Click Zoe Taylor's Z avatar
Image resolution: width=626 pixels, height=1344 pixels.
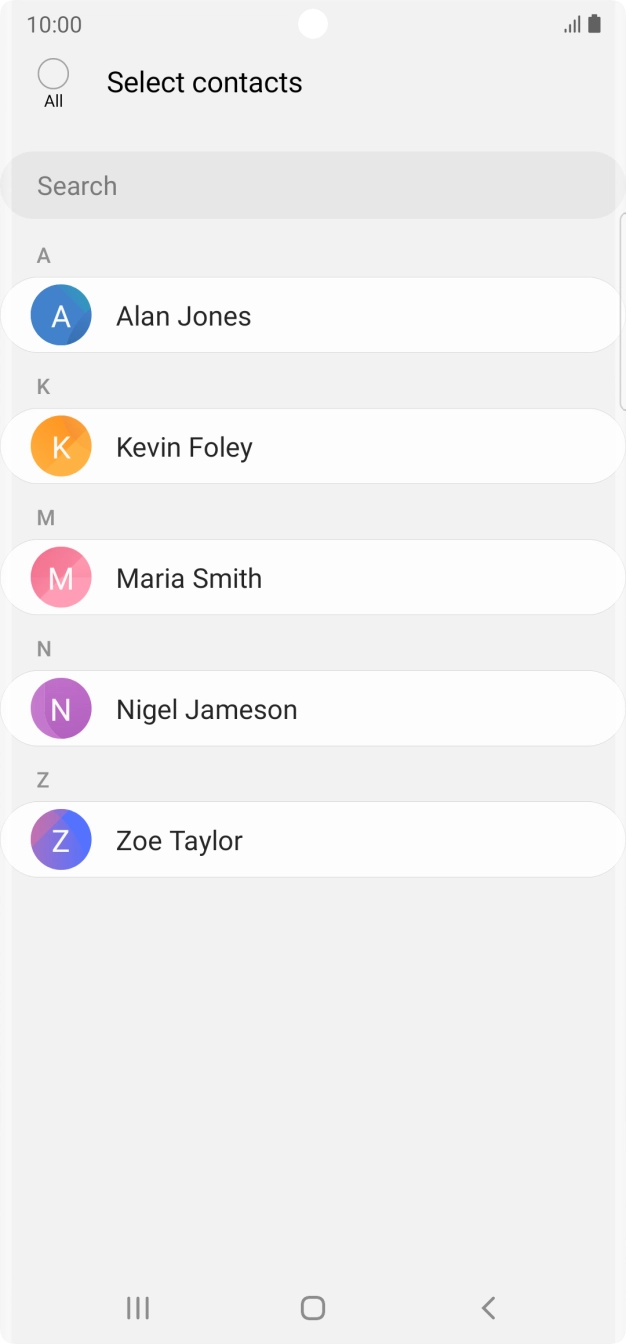[x=61, y=840]
